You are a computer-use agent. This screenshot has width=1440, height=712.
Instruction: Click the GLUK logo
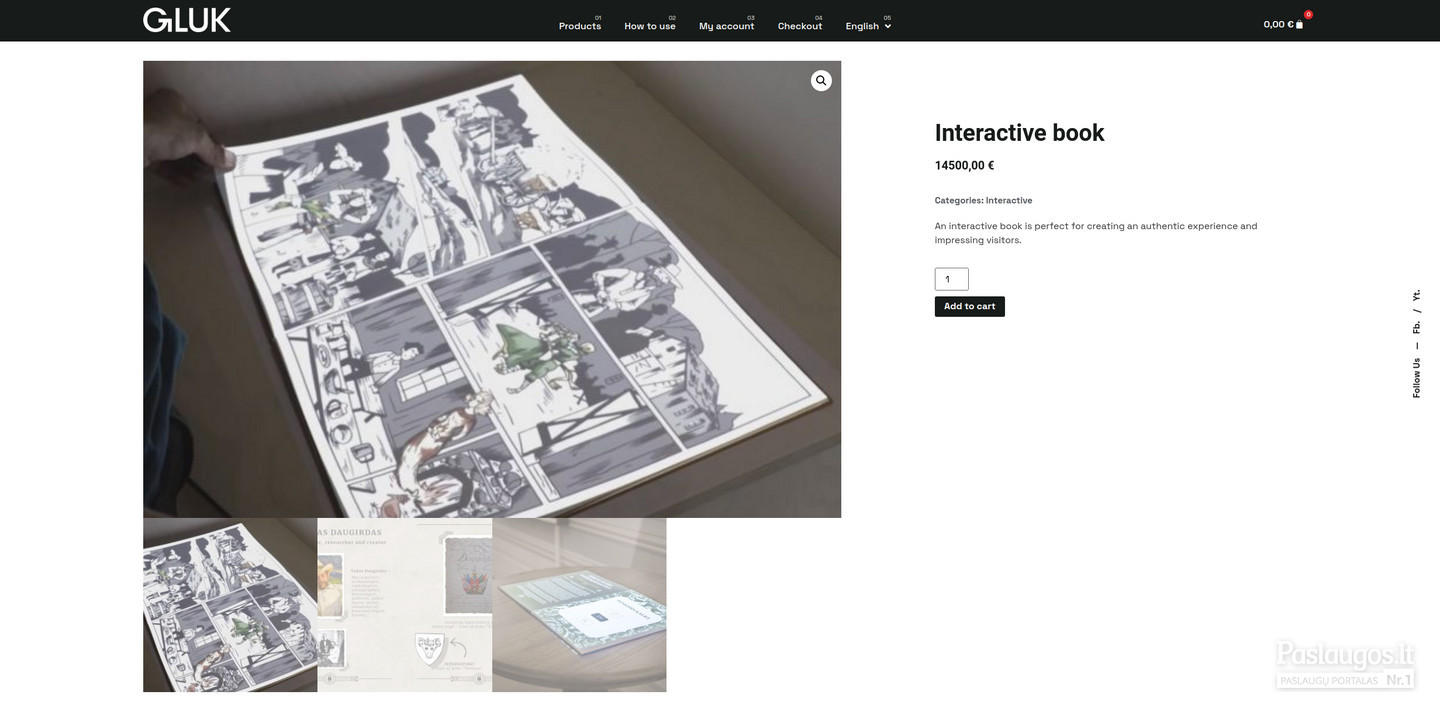click(x=187, y=20)
